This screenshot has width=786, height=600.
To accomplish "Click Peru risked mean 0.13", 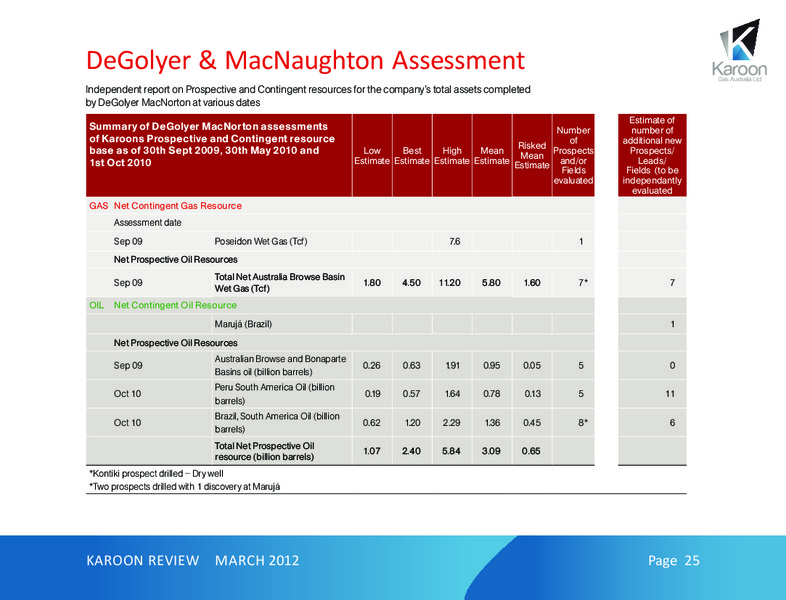I will click(533, 394).
